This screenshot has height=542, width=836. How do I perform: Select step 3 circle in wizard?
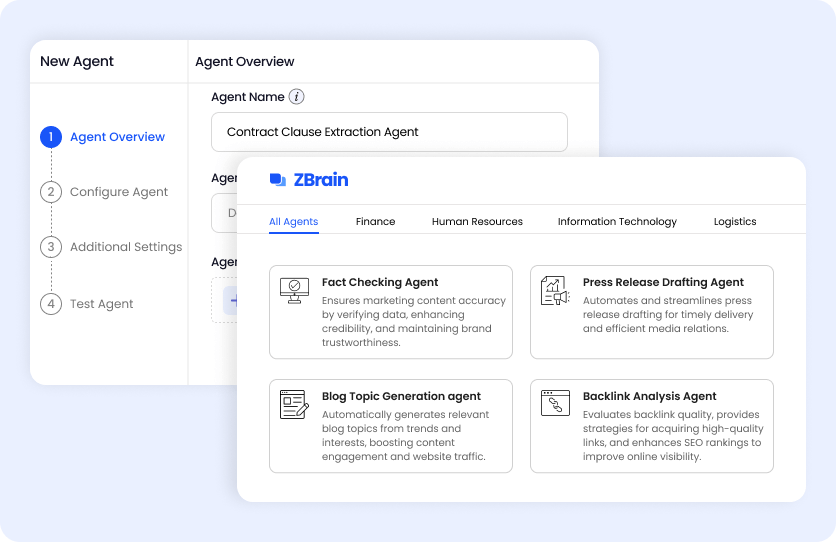pos(51,247)
